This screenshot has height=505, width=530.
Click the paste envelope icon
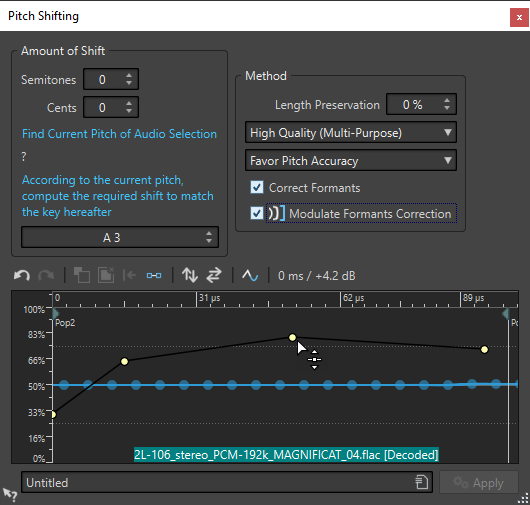[106, 275]
